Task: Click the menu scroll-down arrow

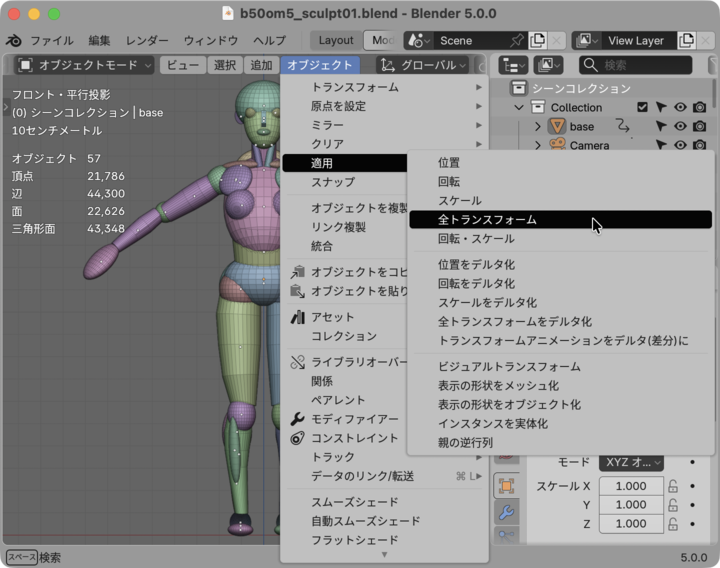Action: (384, 555)
